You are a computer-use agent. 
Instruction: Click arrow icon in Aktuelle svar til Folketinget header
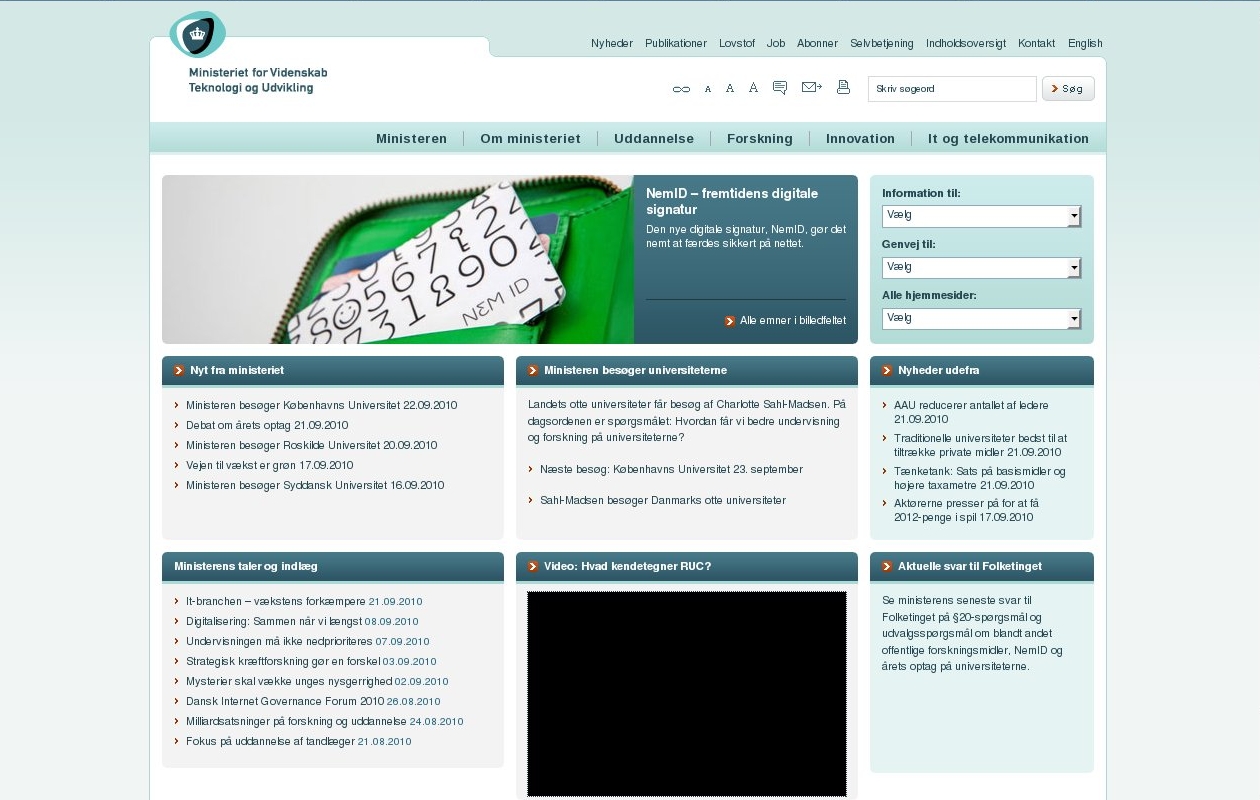[887, 566]
